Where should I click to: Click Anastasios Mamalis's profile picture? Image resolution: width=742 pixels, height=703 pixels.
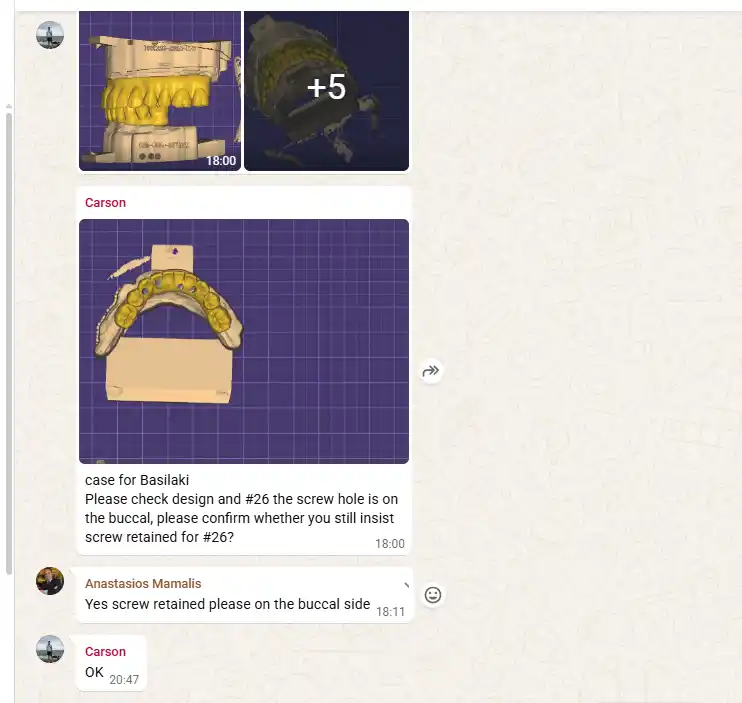[50, 581]
